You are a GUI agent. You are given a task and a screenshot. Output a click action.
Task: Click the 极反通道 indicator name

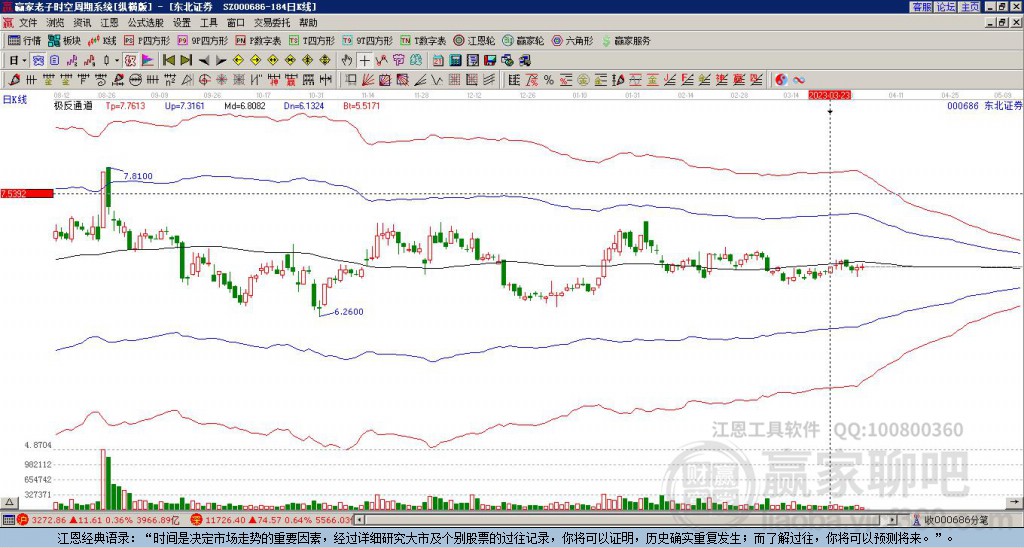72,105
